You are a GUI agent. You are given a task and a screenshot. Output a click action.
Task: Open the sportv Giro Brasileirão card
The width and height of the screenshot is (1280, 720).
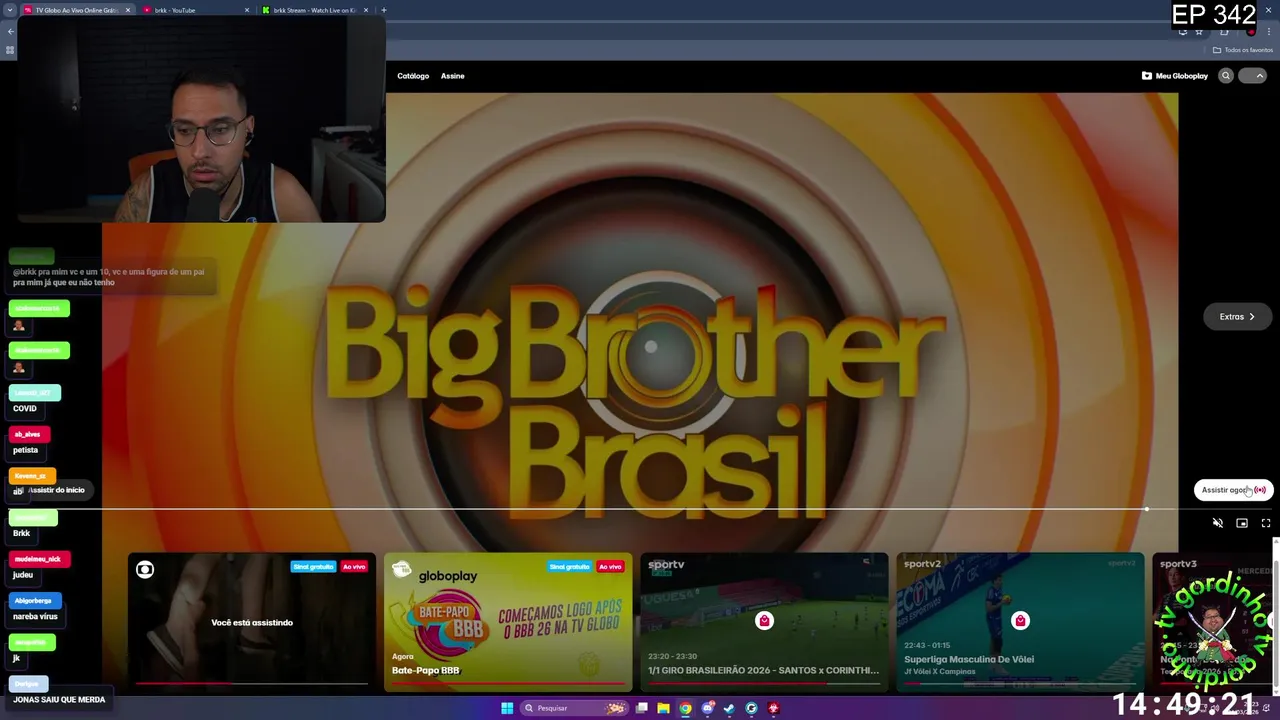(764, 622)
